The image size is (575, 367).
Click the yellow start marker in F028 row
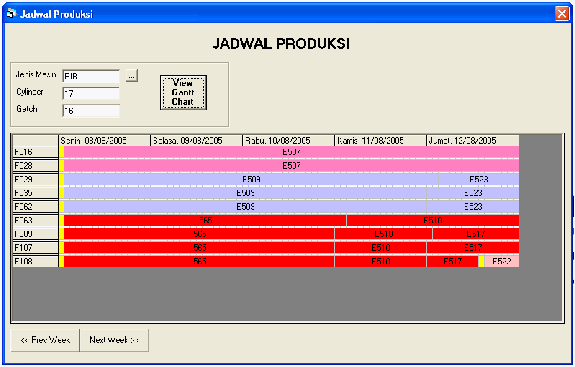tap(62, 166)
